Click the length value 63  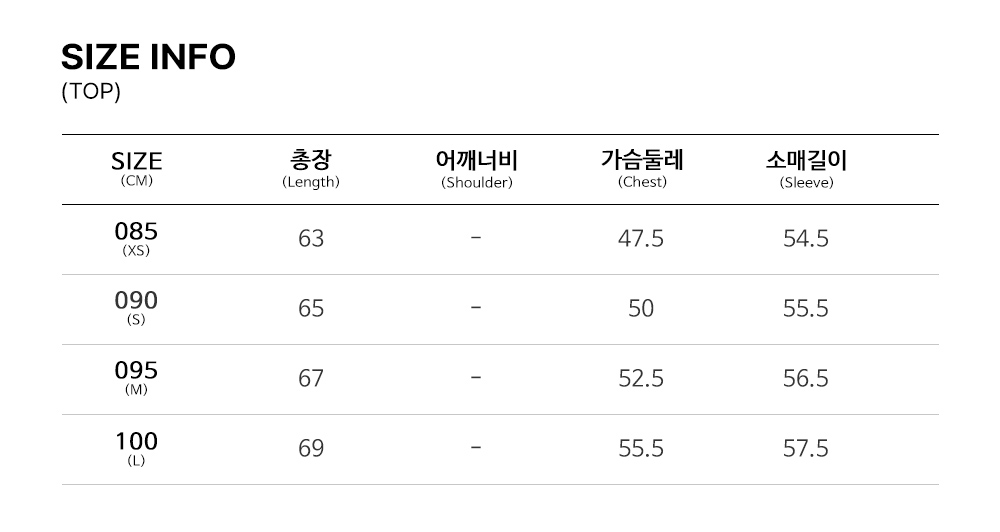(311, 239)
